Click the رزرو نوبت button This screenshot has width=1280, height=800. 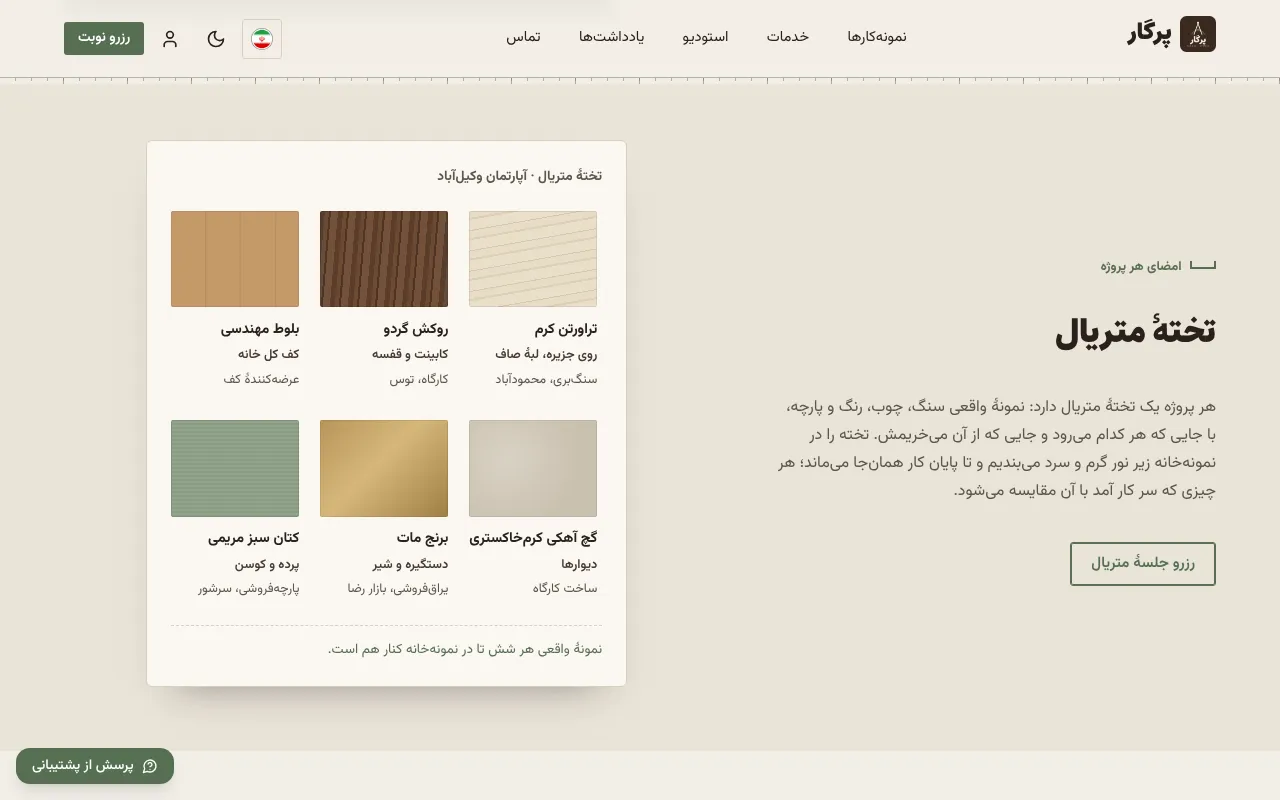104,38
